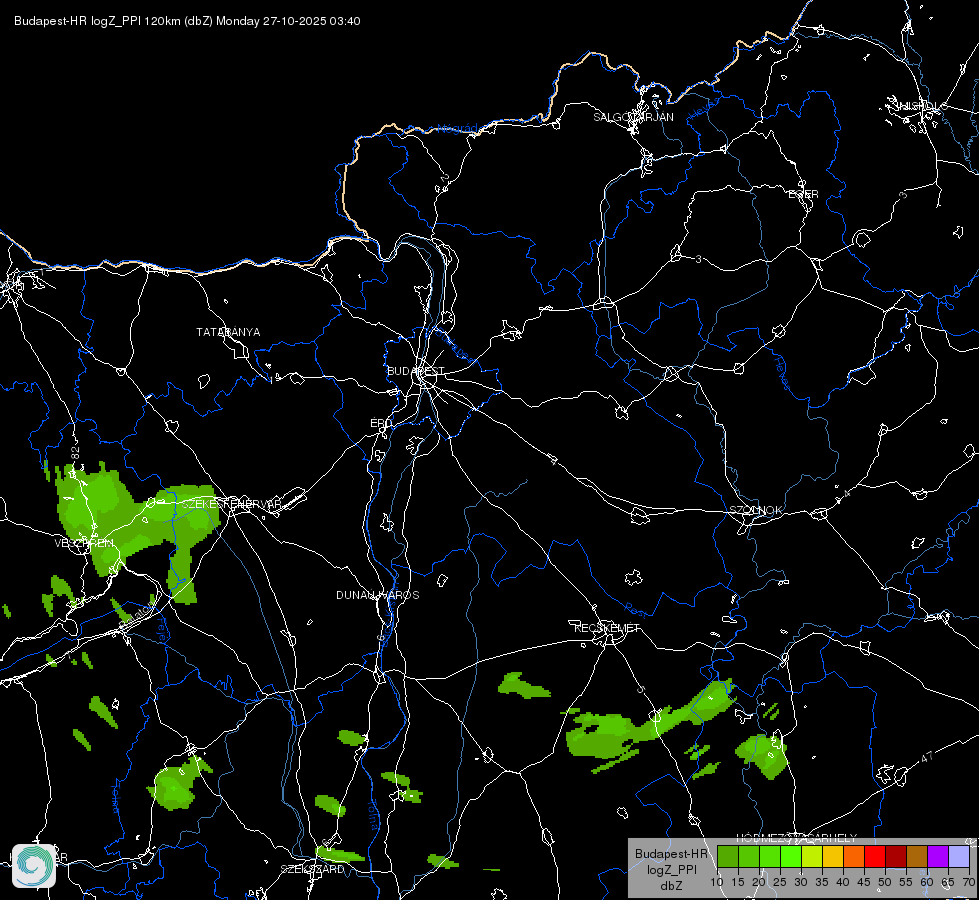Screen dimensions: 979x900
Task: Click the legend value '10'
Action: pos(717,883)
